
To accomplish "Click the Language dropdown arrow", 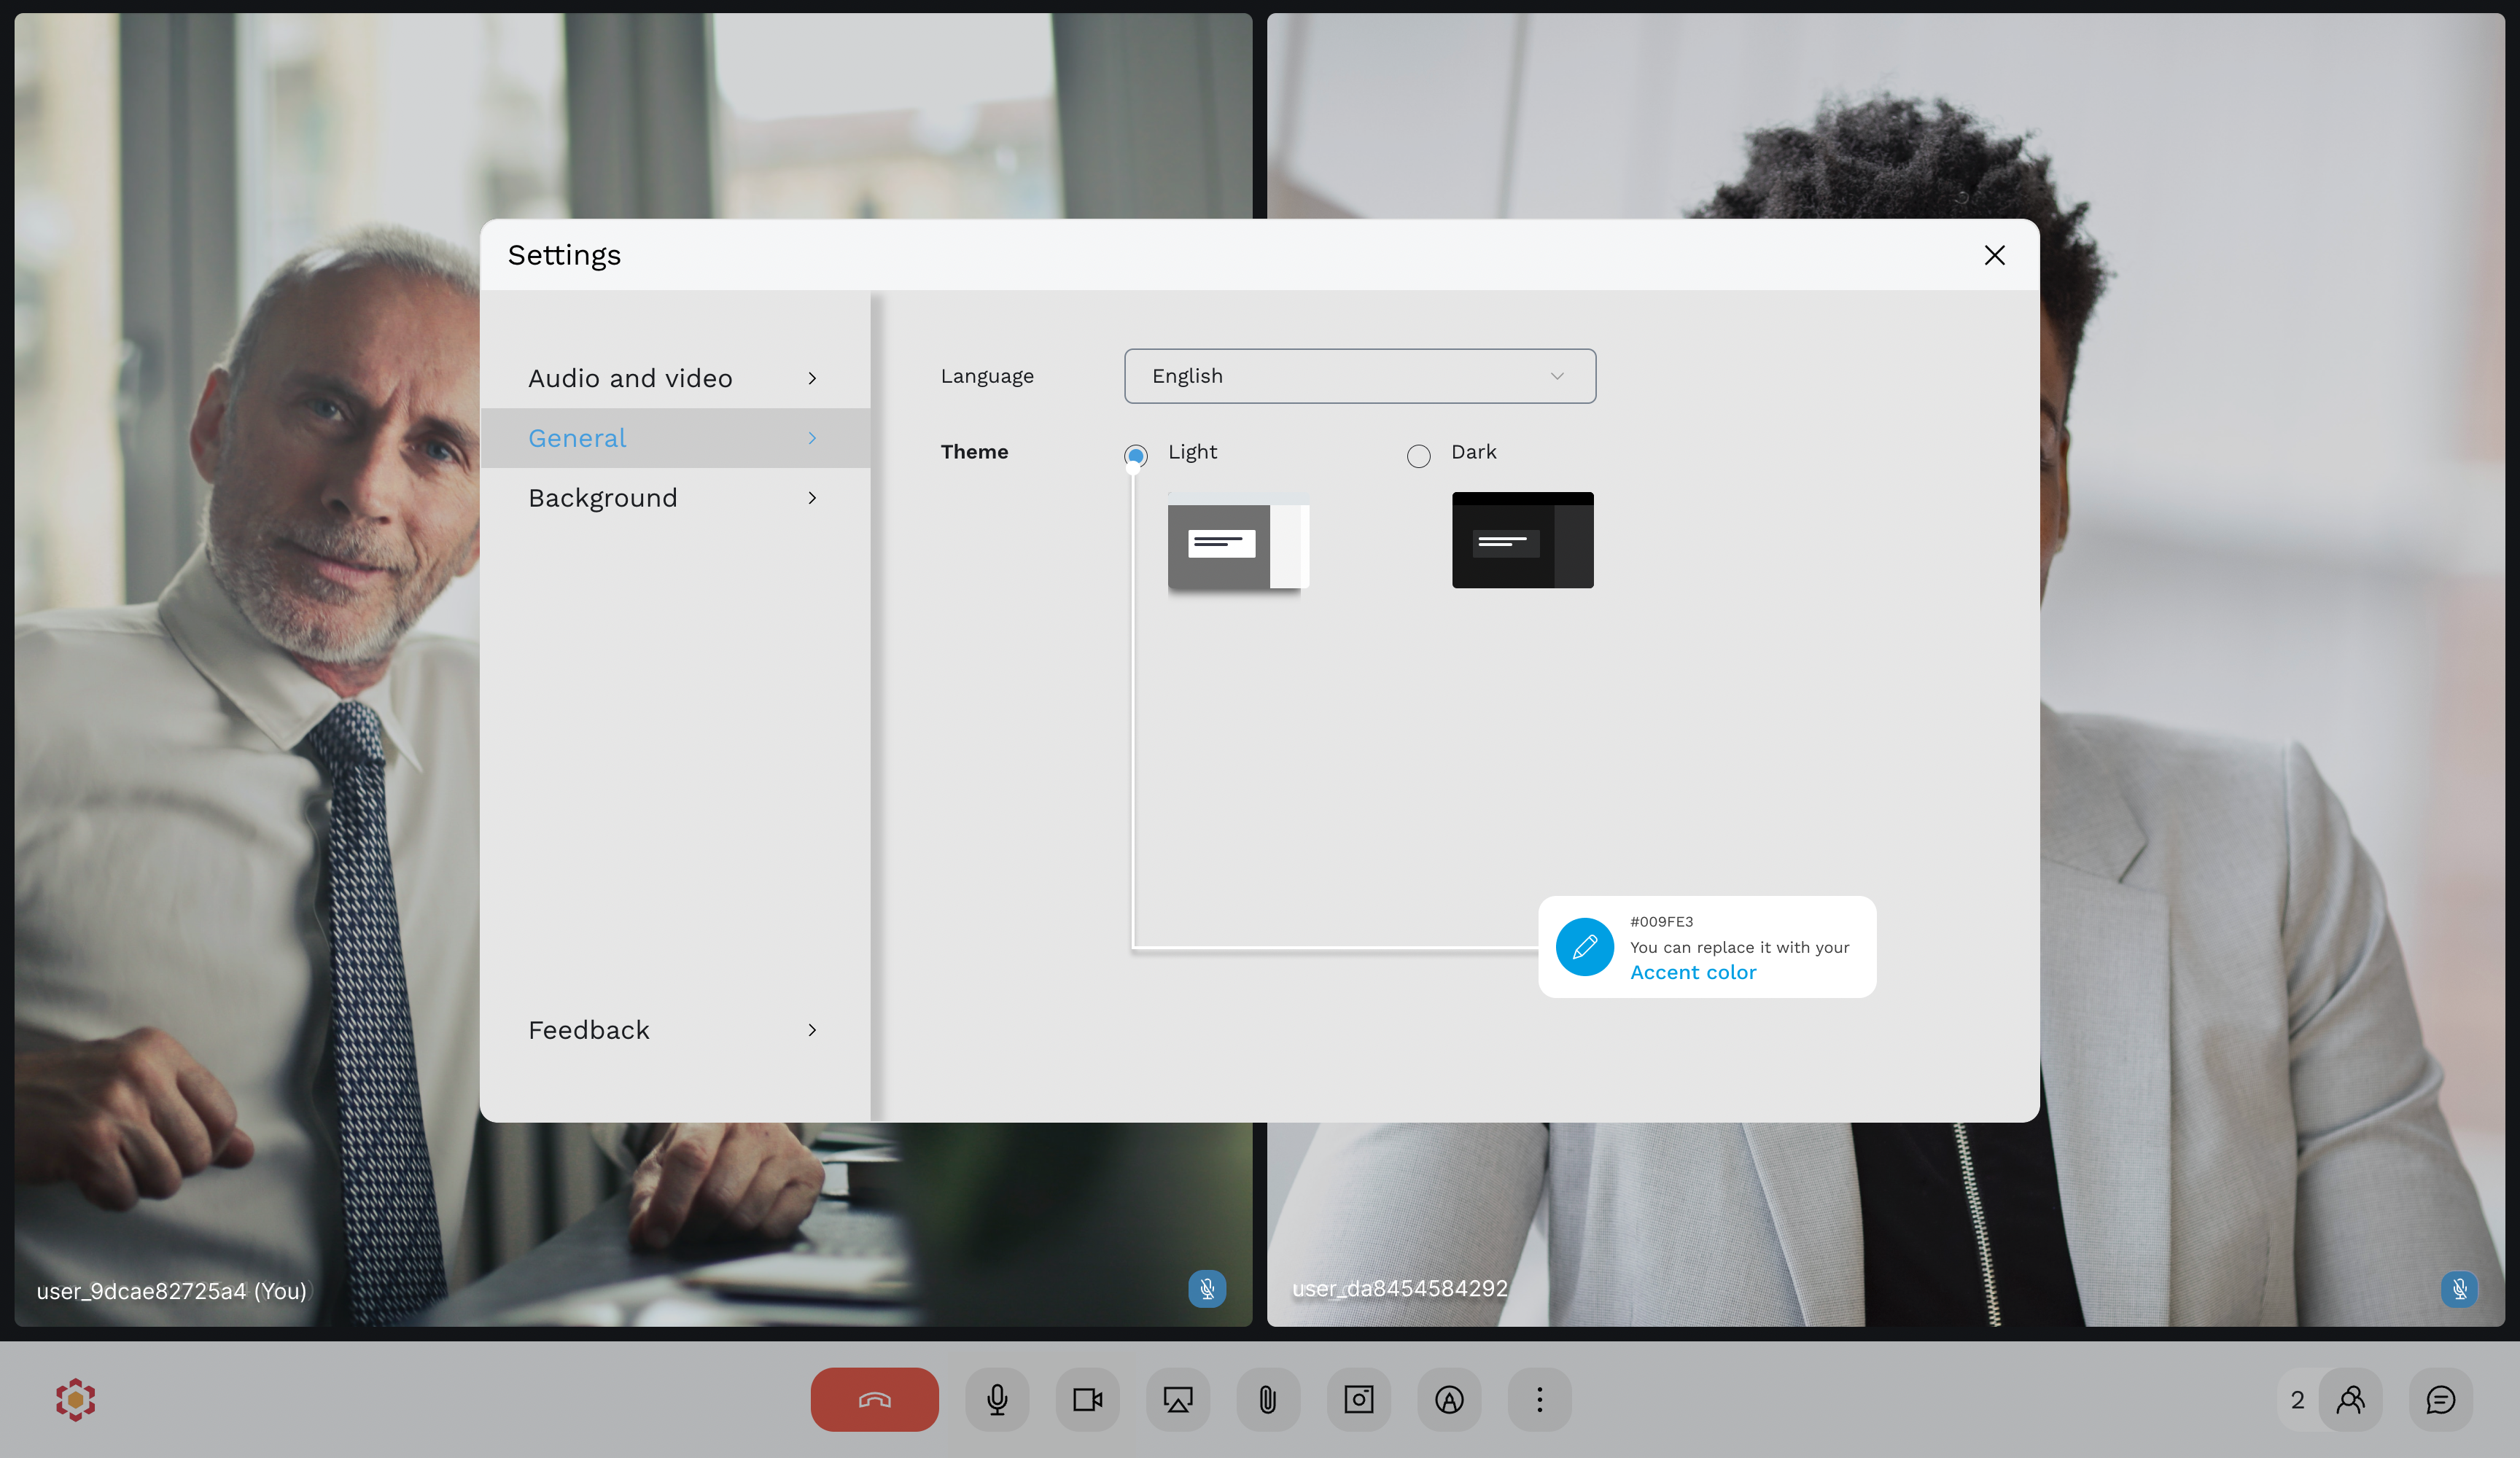I will tap(1557, 376).
